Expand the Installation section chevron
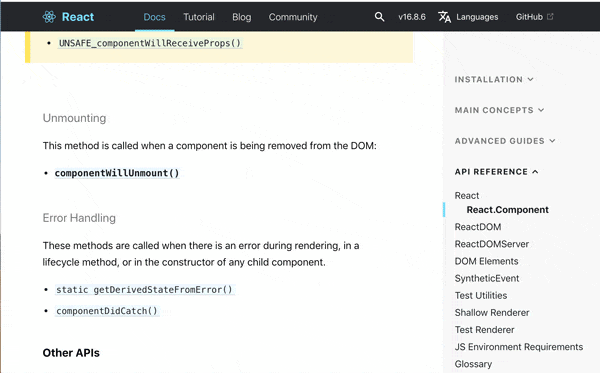600x373 pixels. pos(530,79)
